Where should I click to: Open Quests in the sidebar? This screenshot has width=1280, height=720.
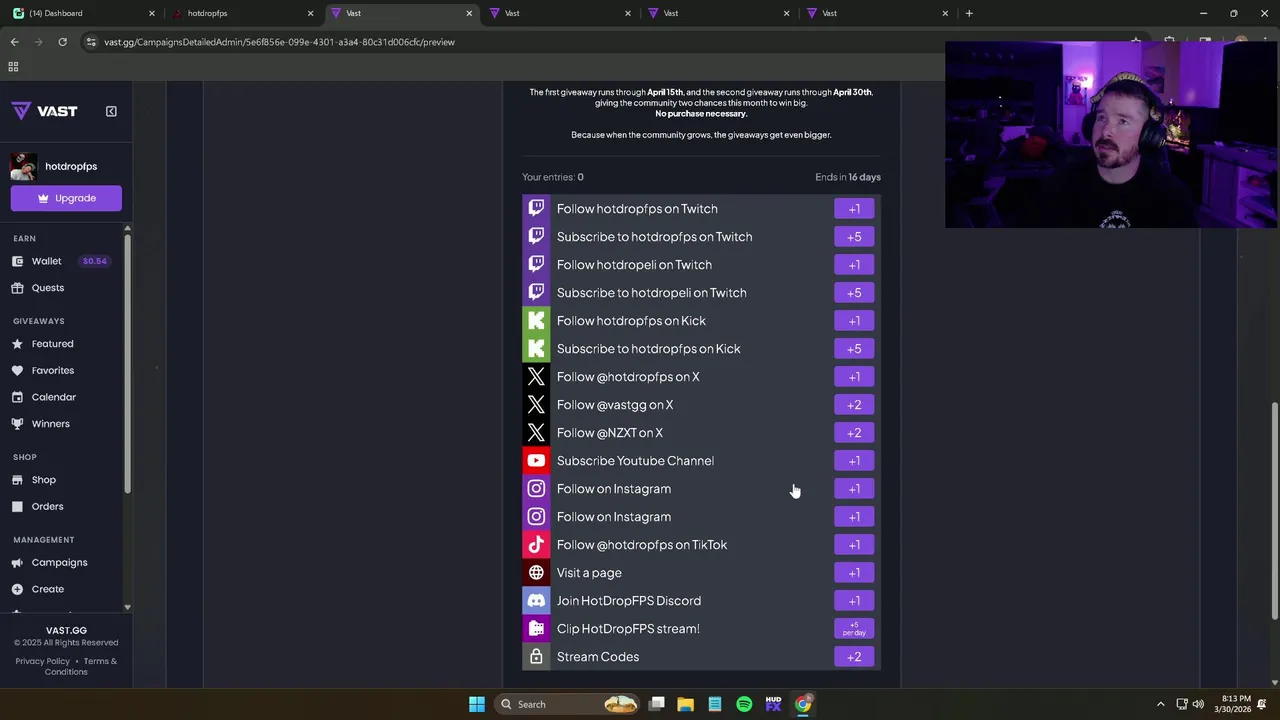click(x=47, y=288)
